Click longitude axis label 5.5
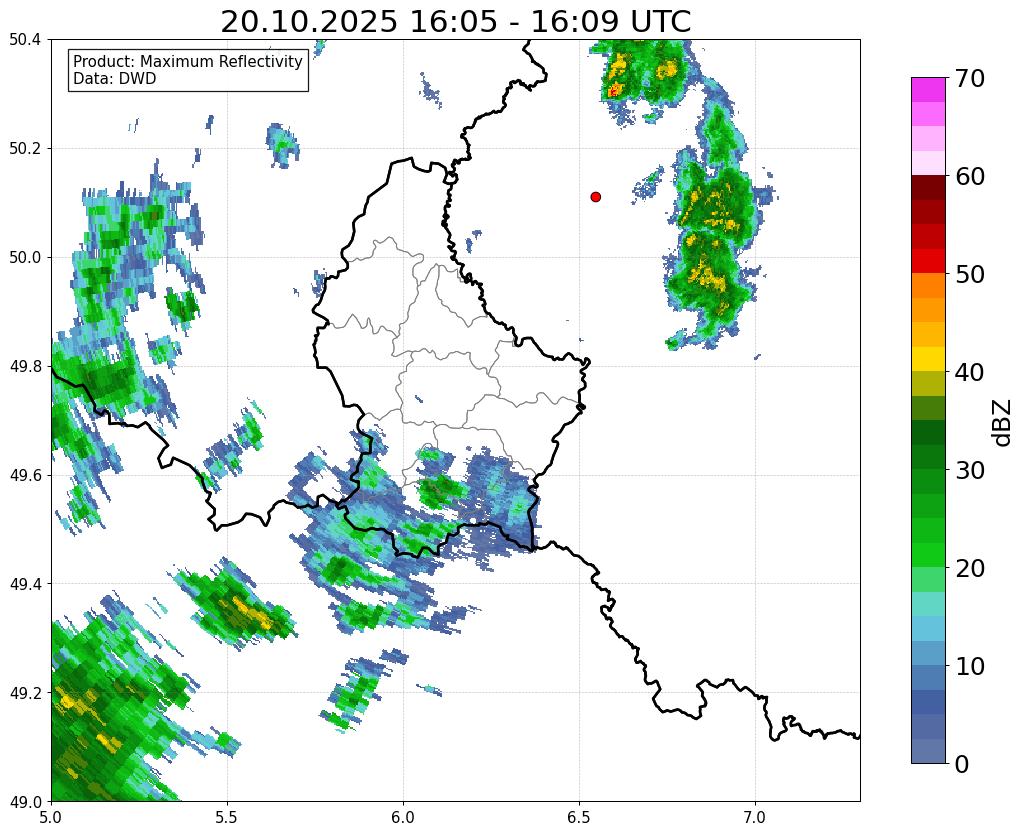Screen dimensions: 1023x834 tap(227, 817)
